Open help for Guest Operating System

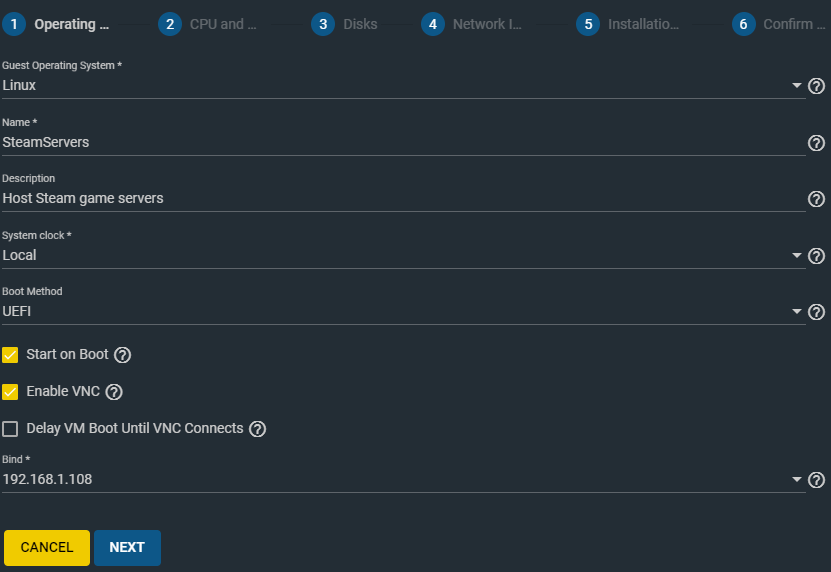point(816,86)
